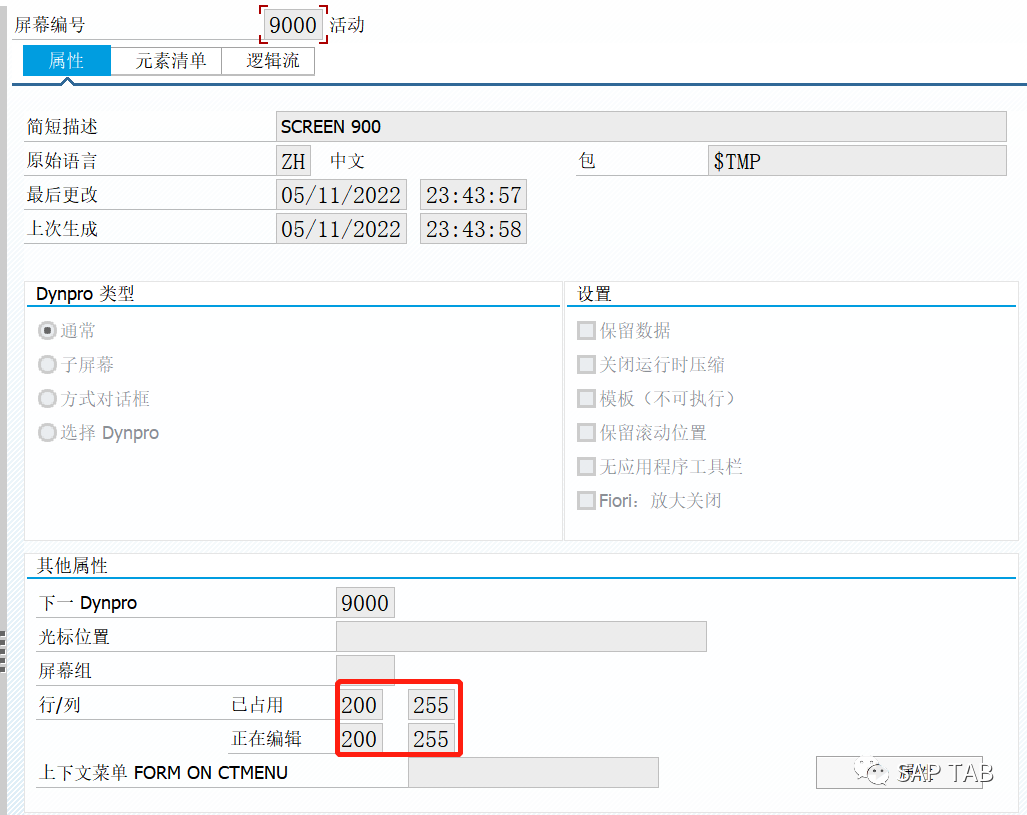Click the 包 field showing $TMP
The width and height of the screenshot is (1027, 815).
(857, 161)
